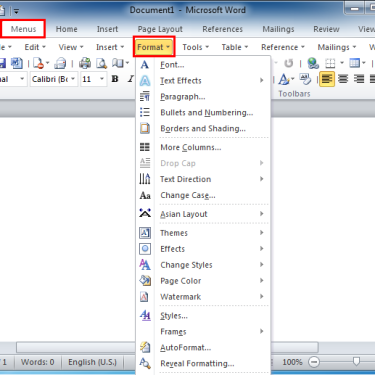The image size is (375, 375).
Task: Click the Save As icon in toolbar
Action: (17, 63)
